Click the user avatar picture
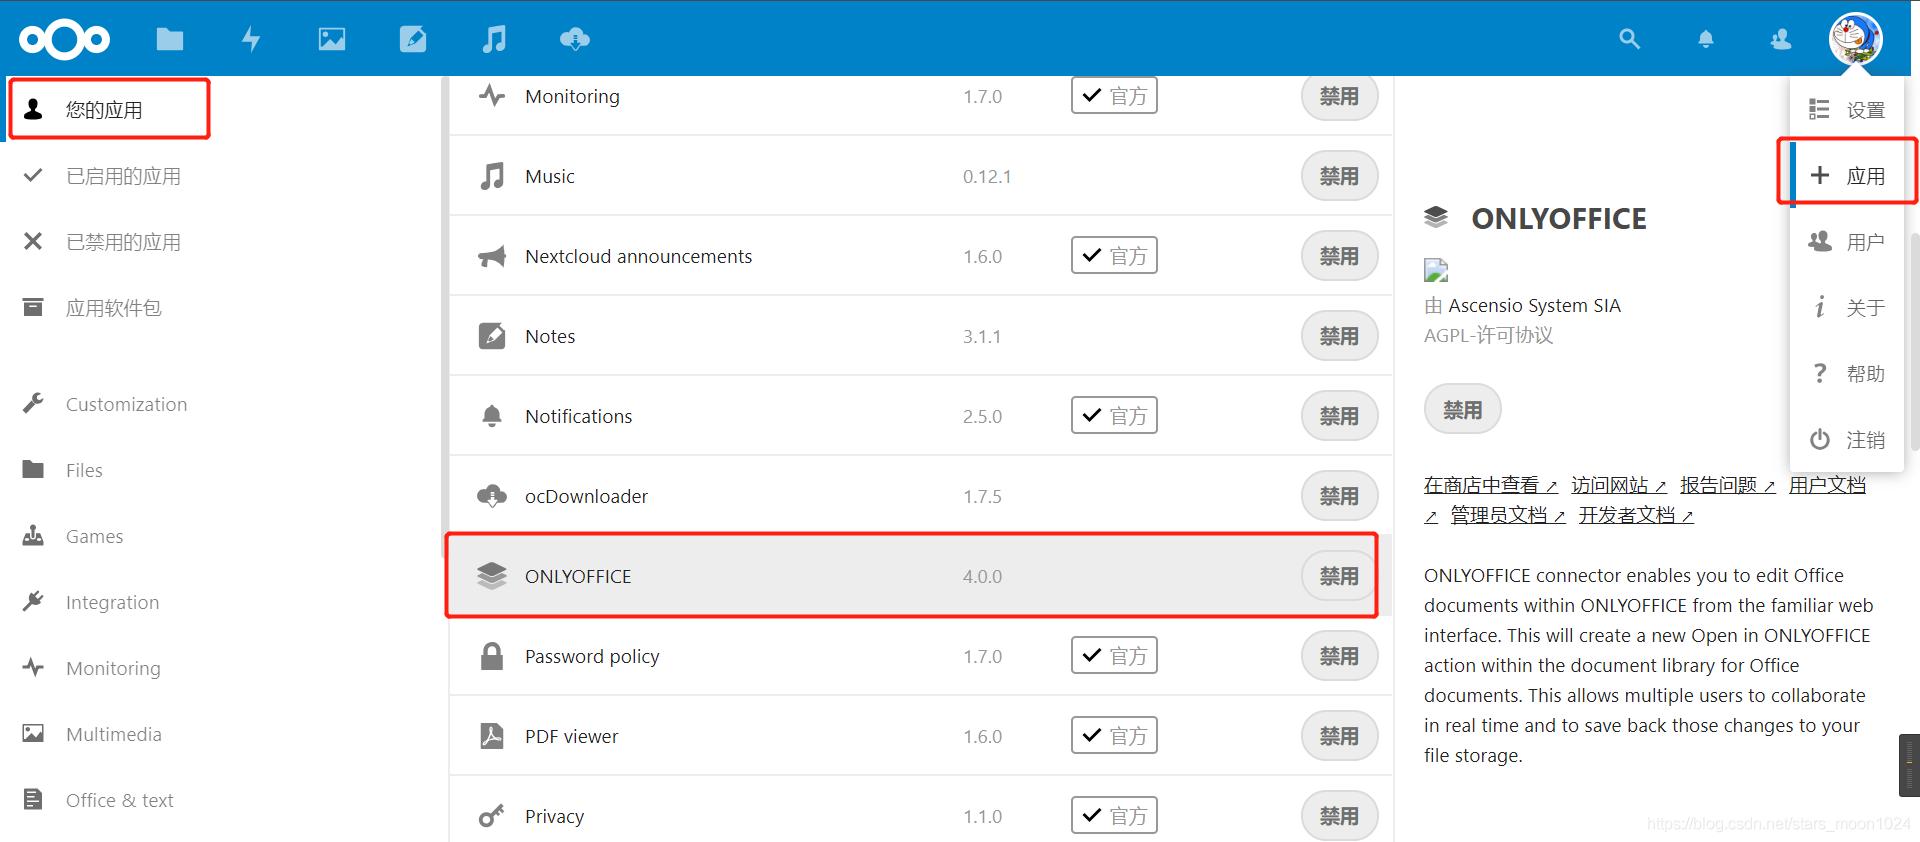This screenshot has width=1920, height=842. click(x=1856, y=38)
